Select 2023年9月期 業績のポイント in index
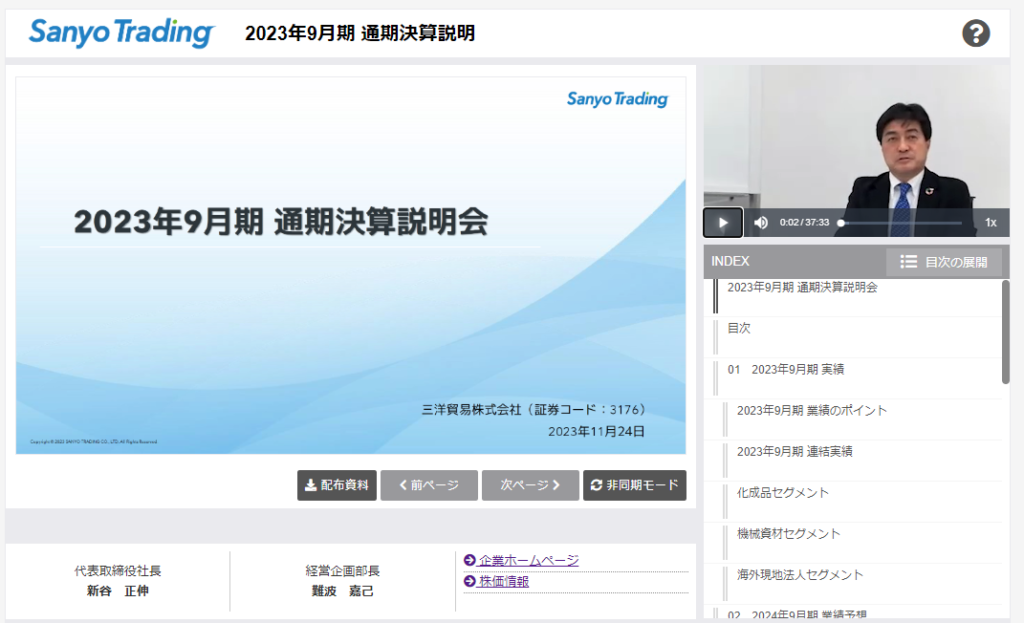The image size is (1024, 623). [x=811, y=410]
